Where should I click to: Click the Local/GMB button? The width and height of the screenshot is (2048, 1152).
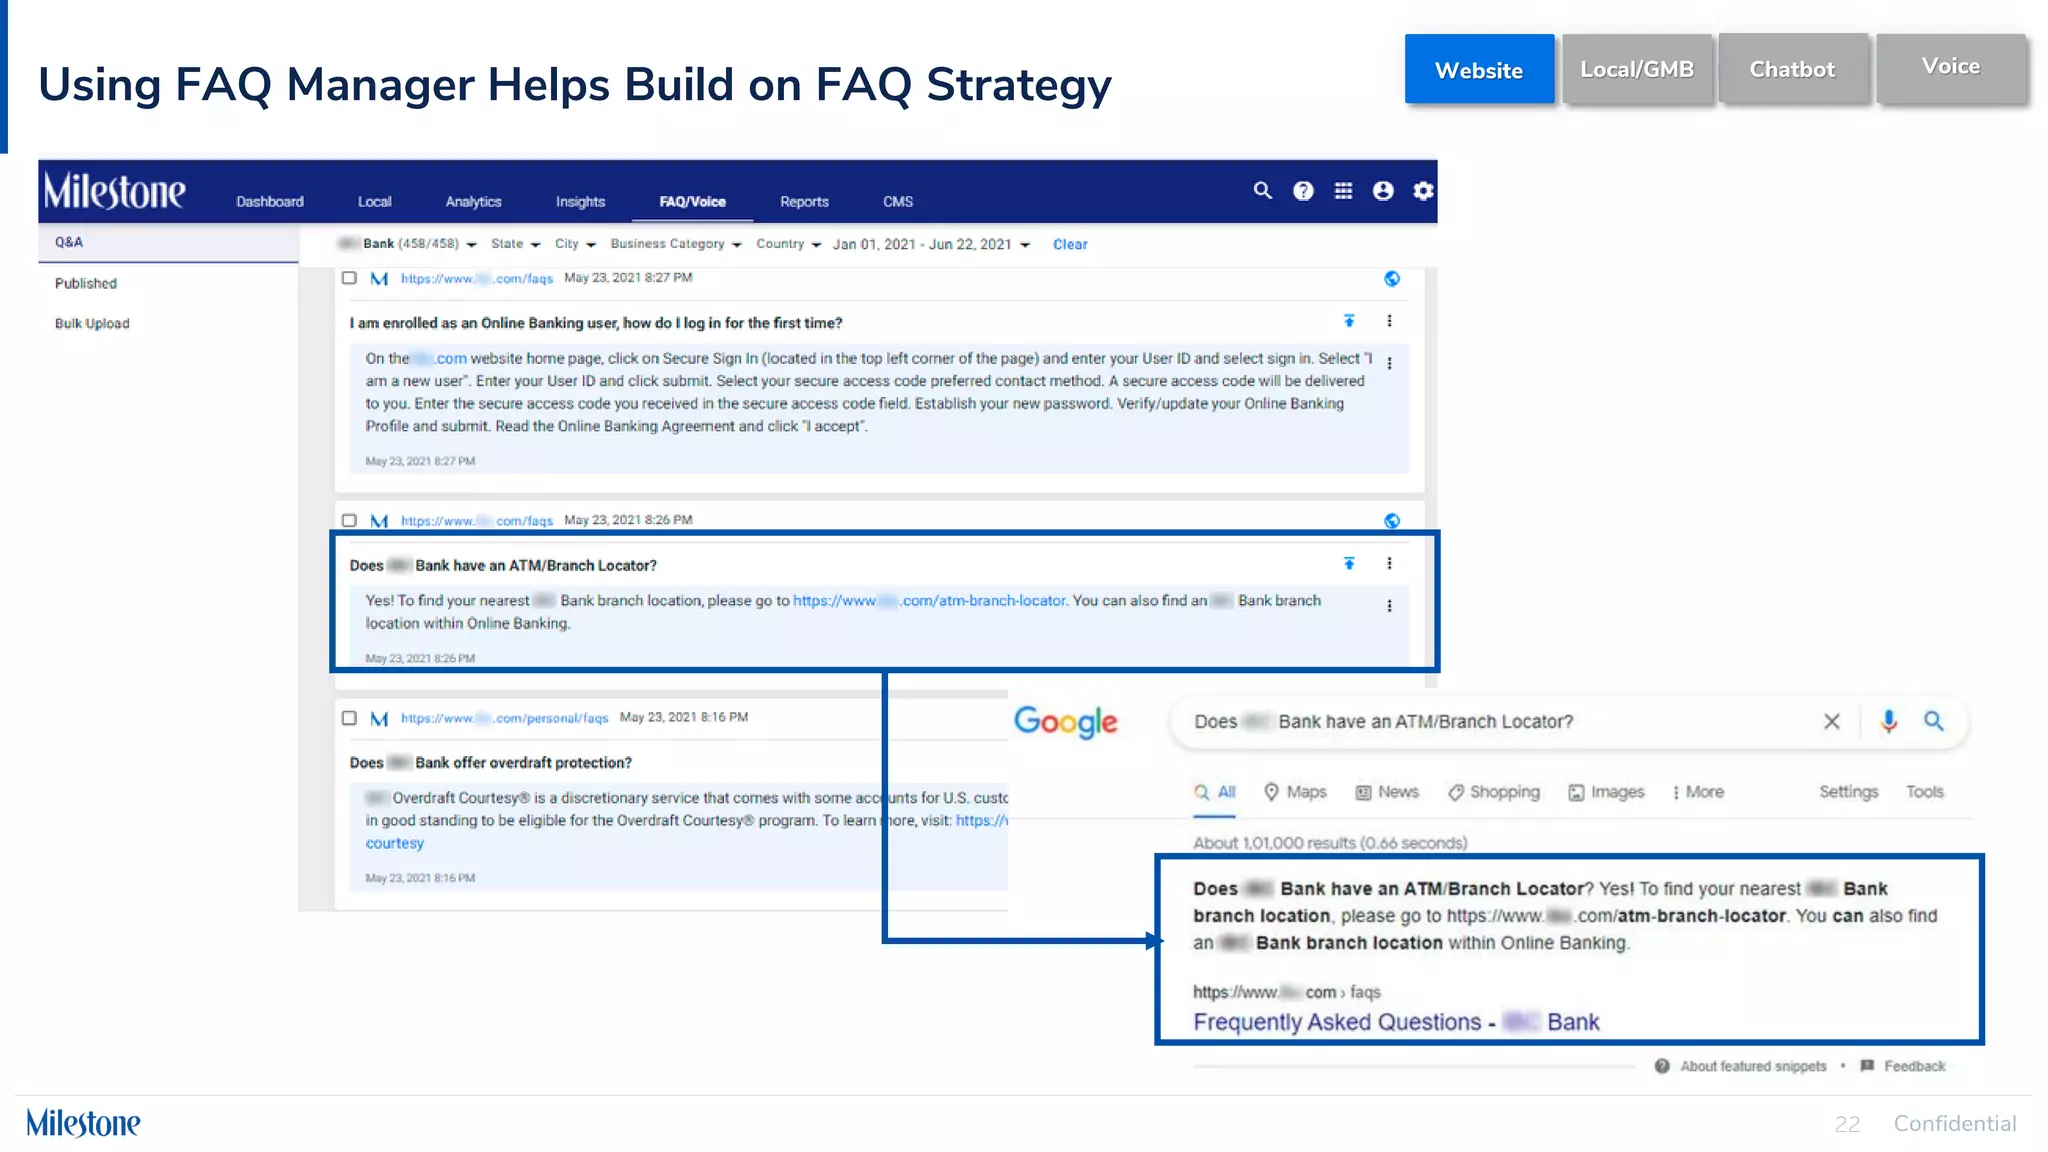[x=1637, y=69]
